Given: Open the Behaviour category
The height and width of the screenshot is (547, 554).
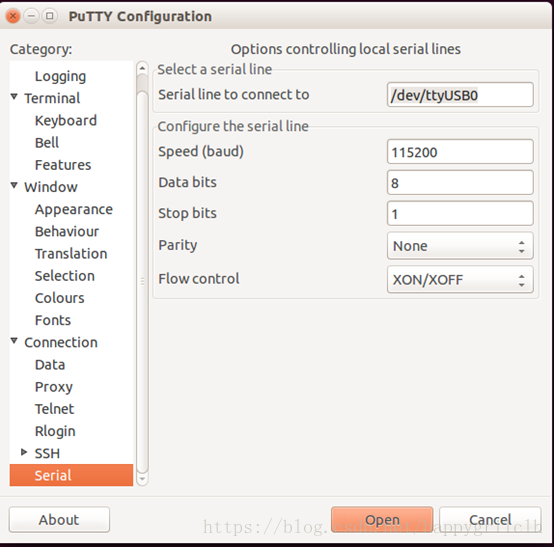Looking at the screenshot, I should click(67, 231).
